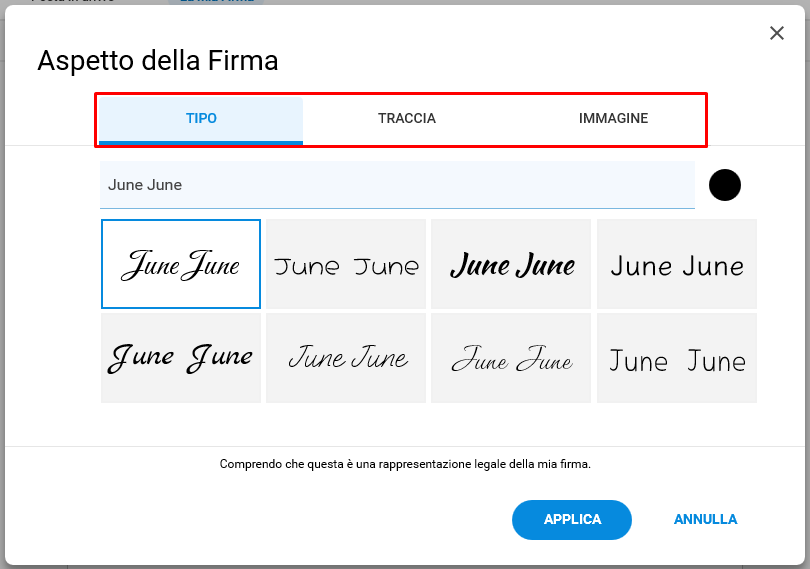Select the IMMAGINE tab
Screen dimensions: 810x569
pos(613,118)
